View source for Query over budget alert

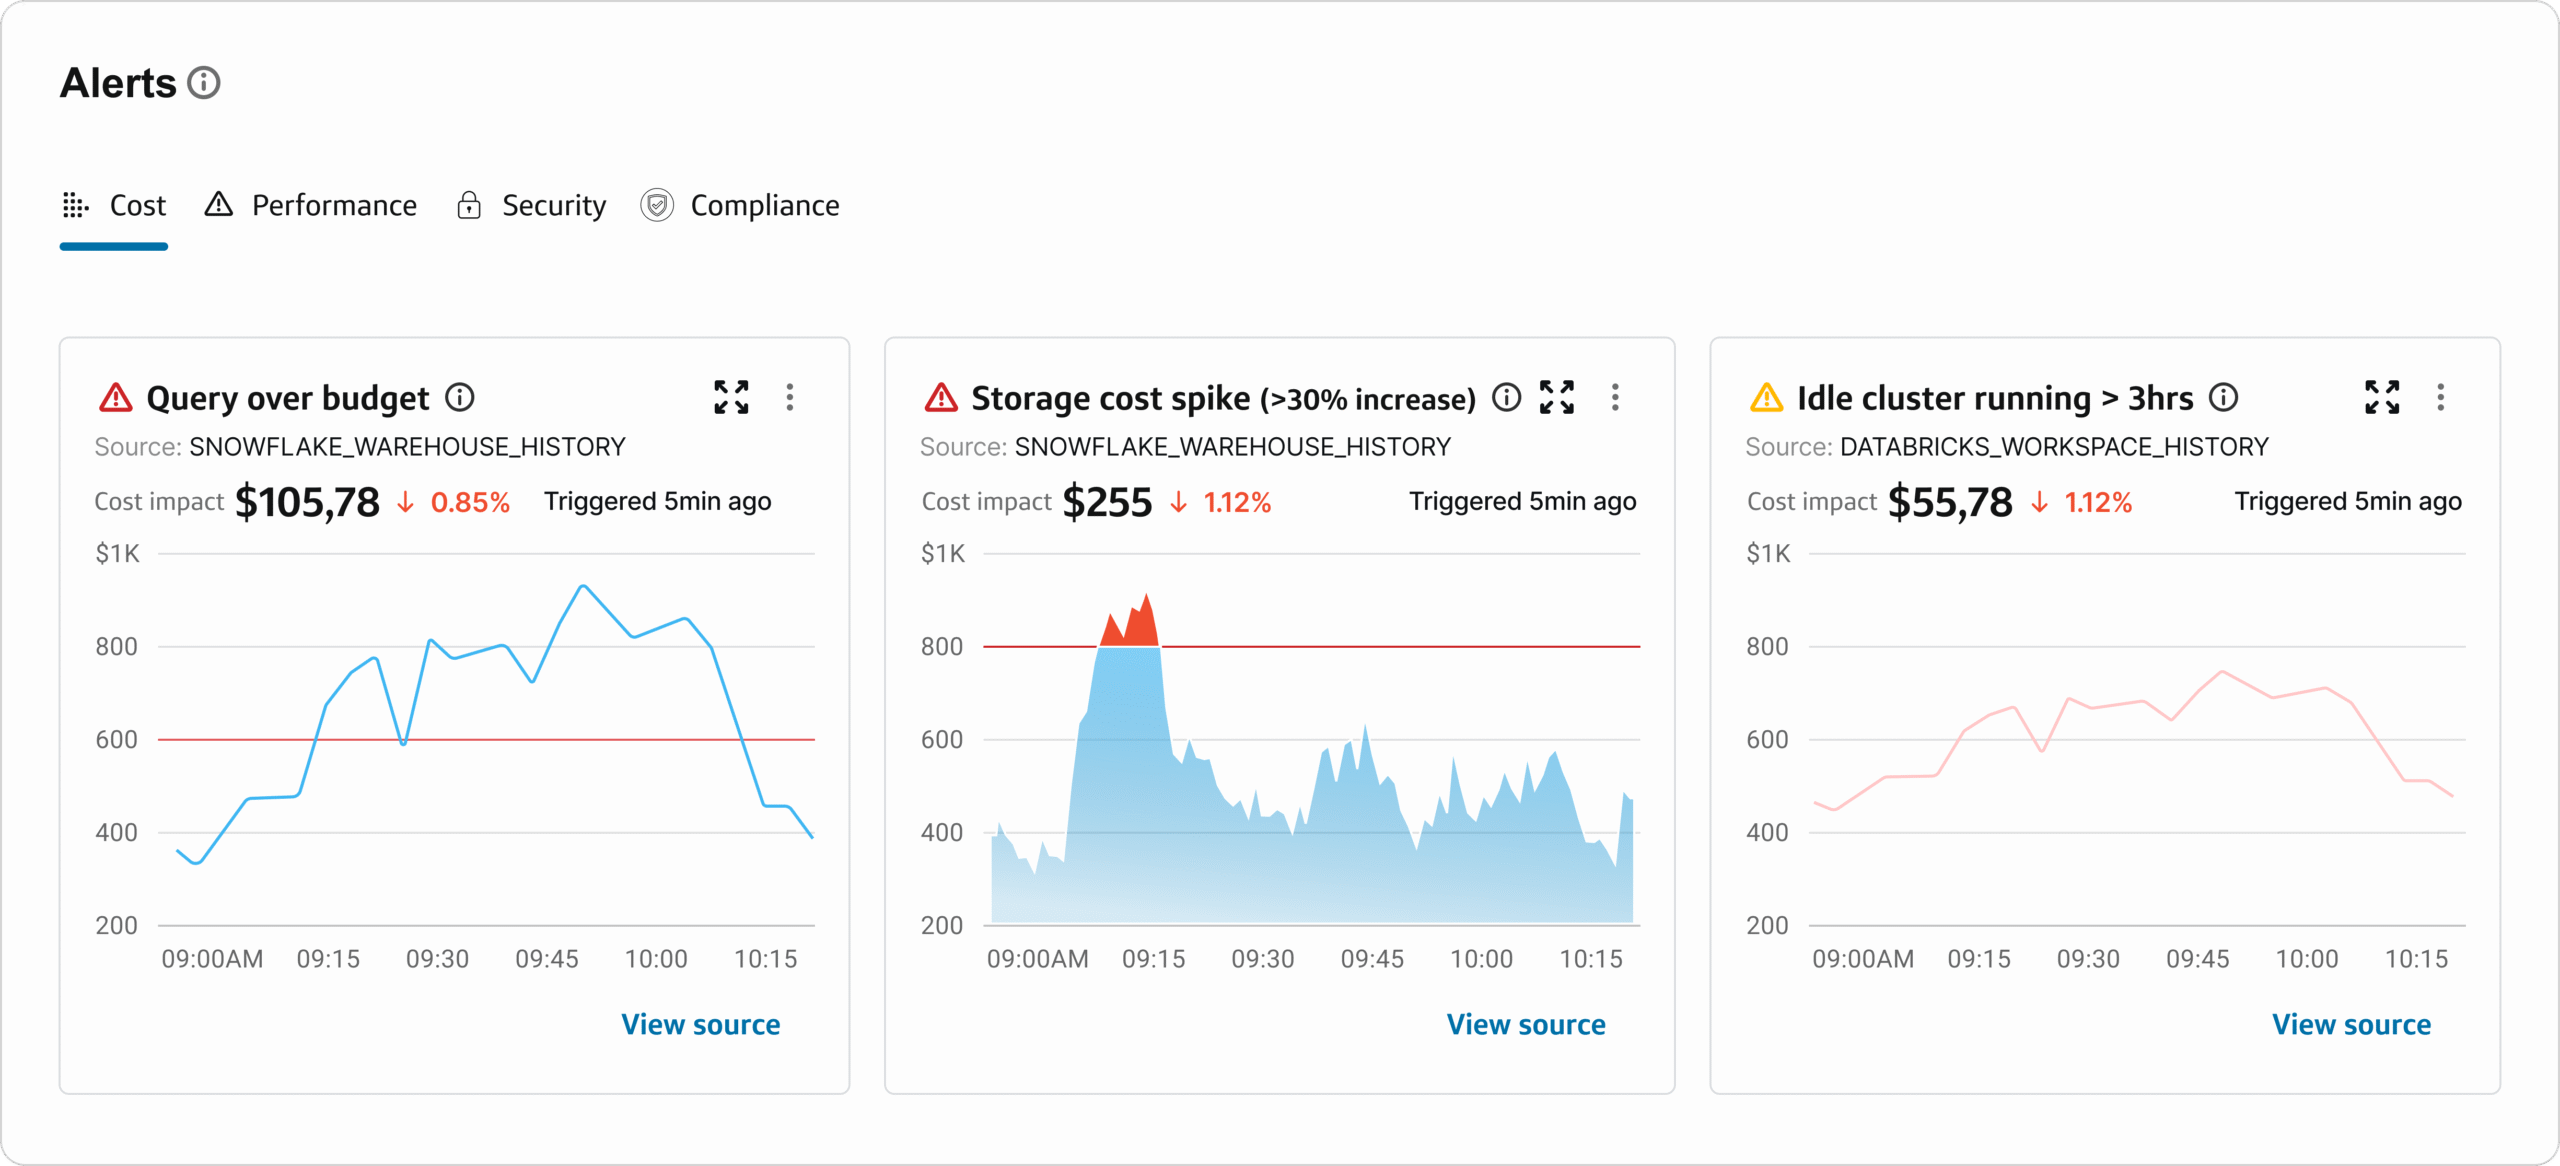point(700,1024)
